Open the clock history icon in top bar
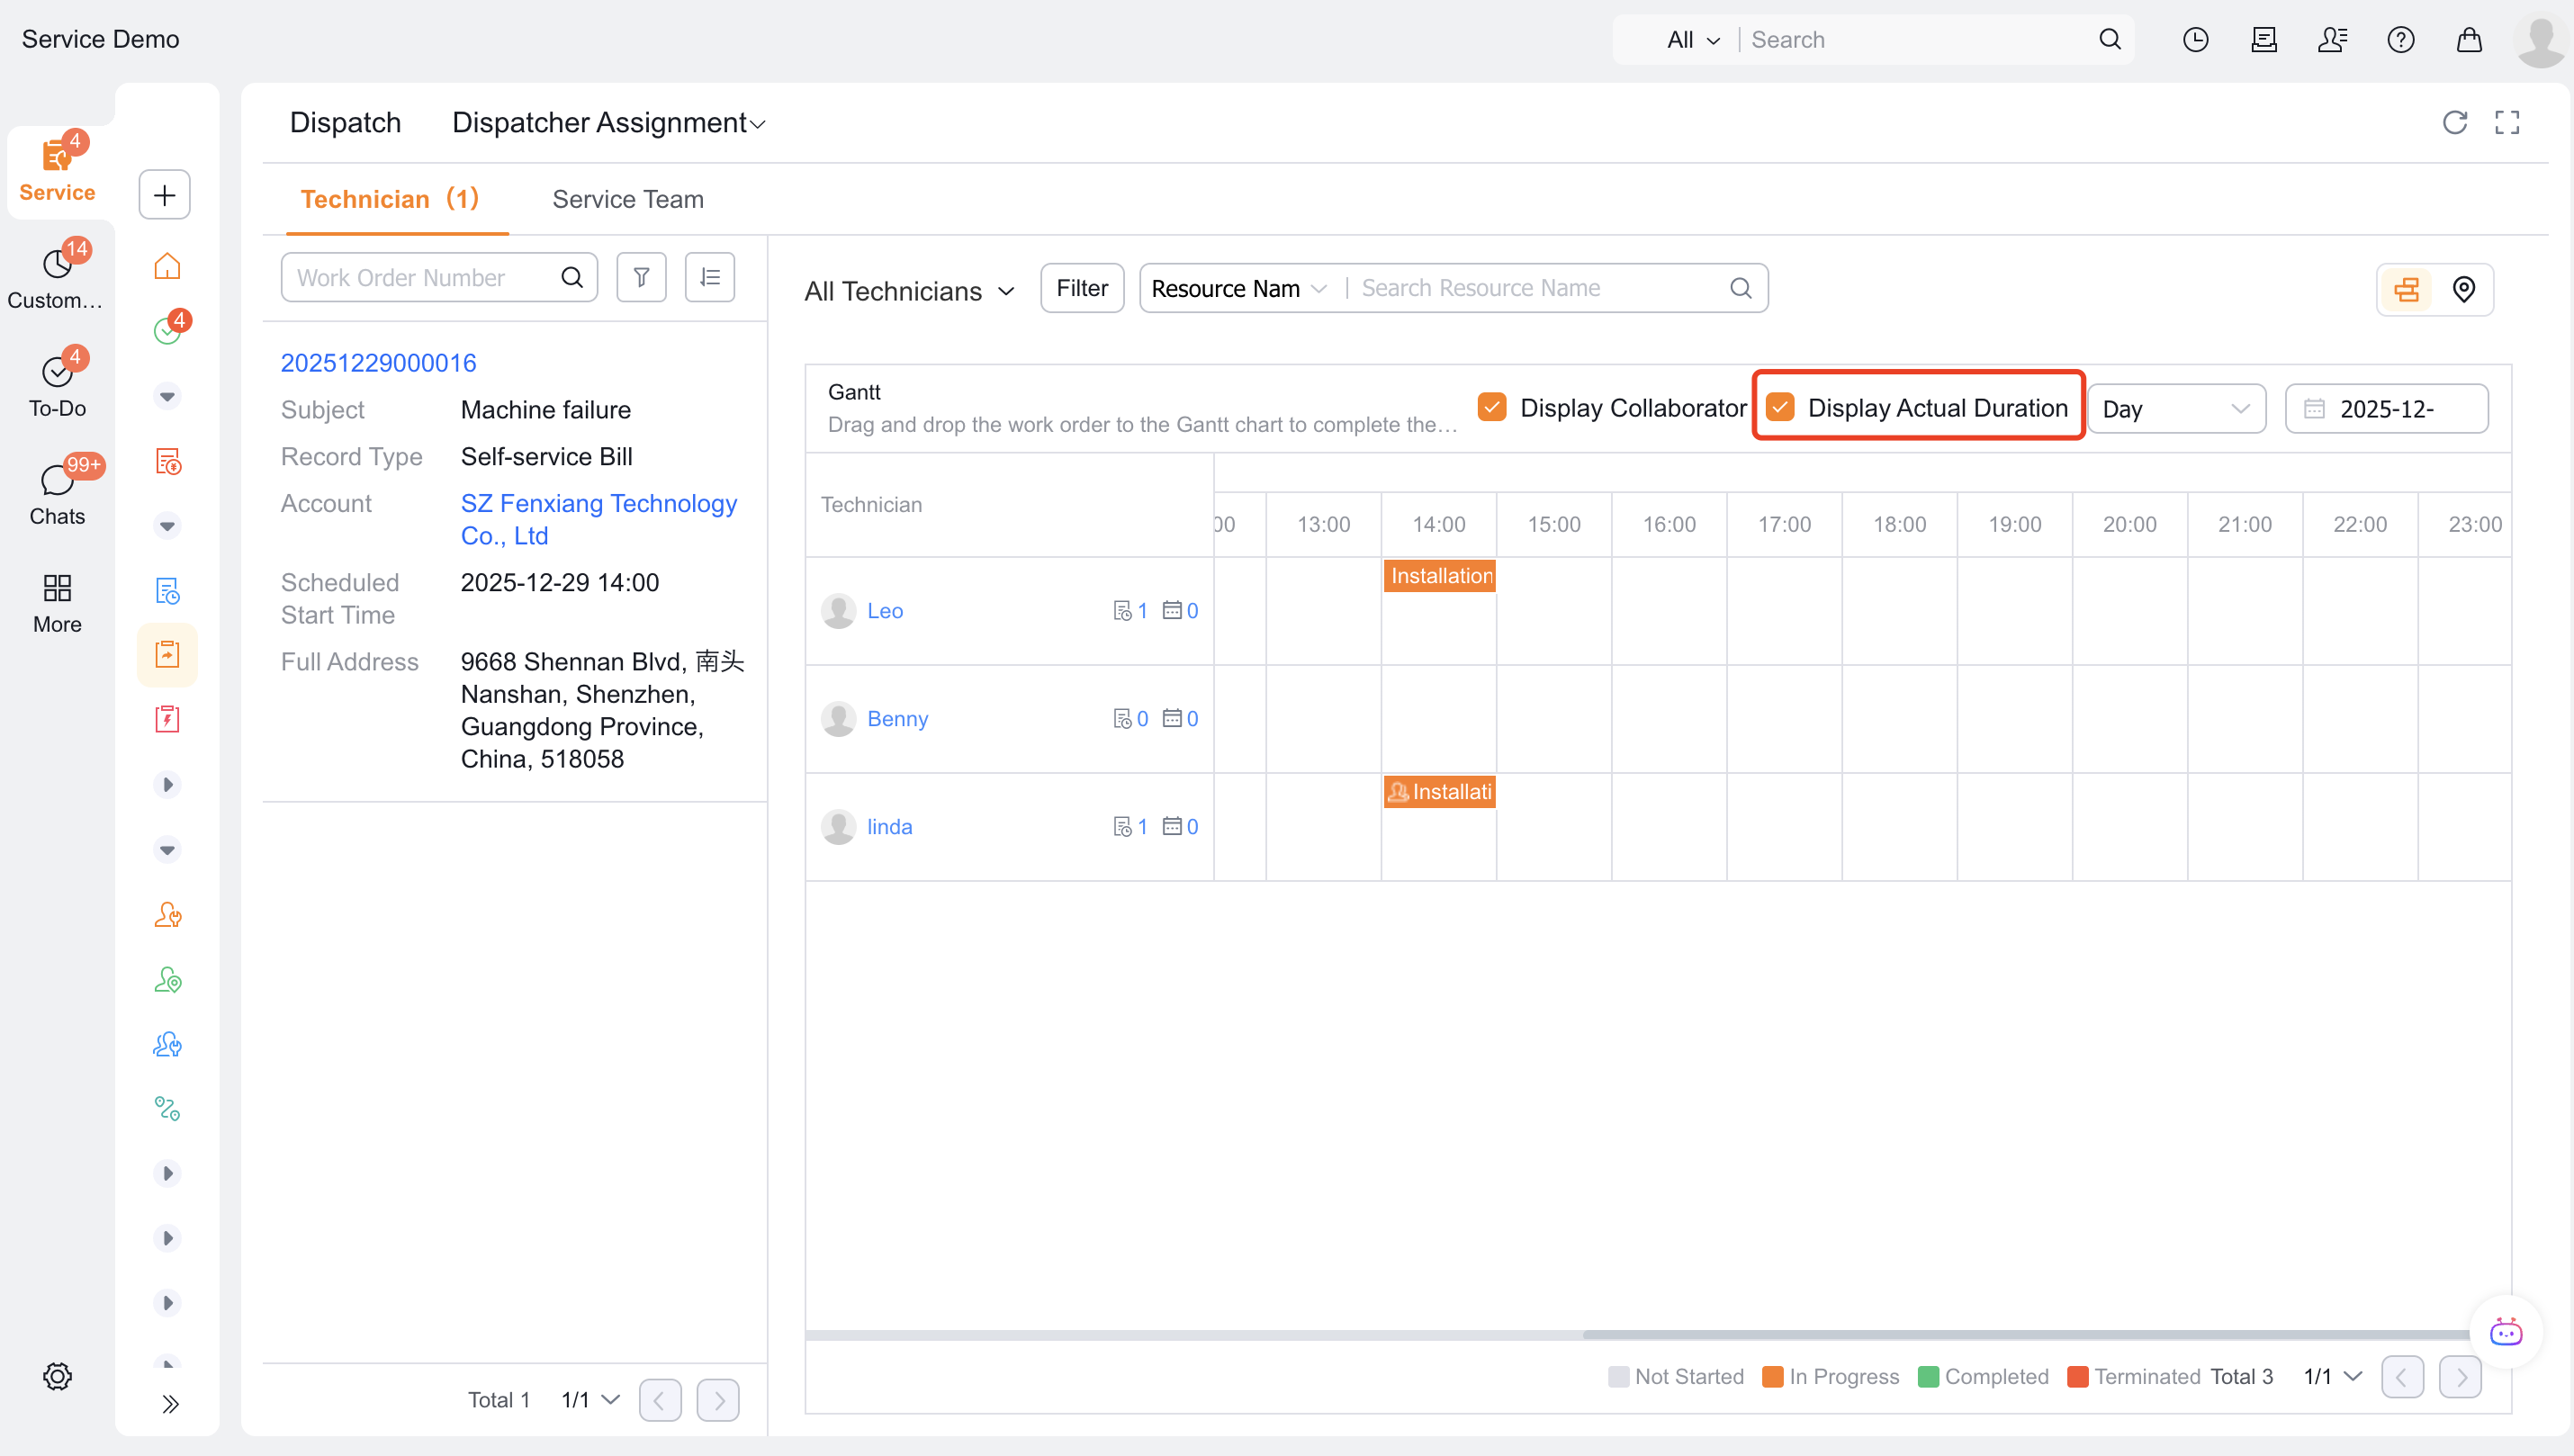2574x1456 pixels. pos(2195,39)
